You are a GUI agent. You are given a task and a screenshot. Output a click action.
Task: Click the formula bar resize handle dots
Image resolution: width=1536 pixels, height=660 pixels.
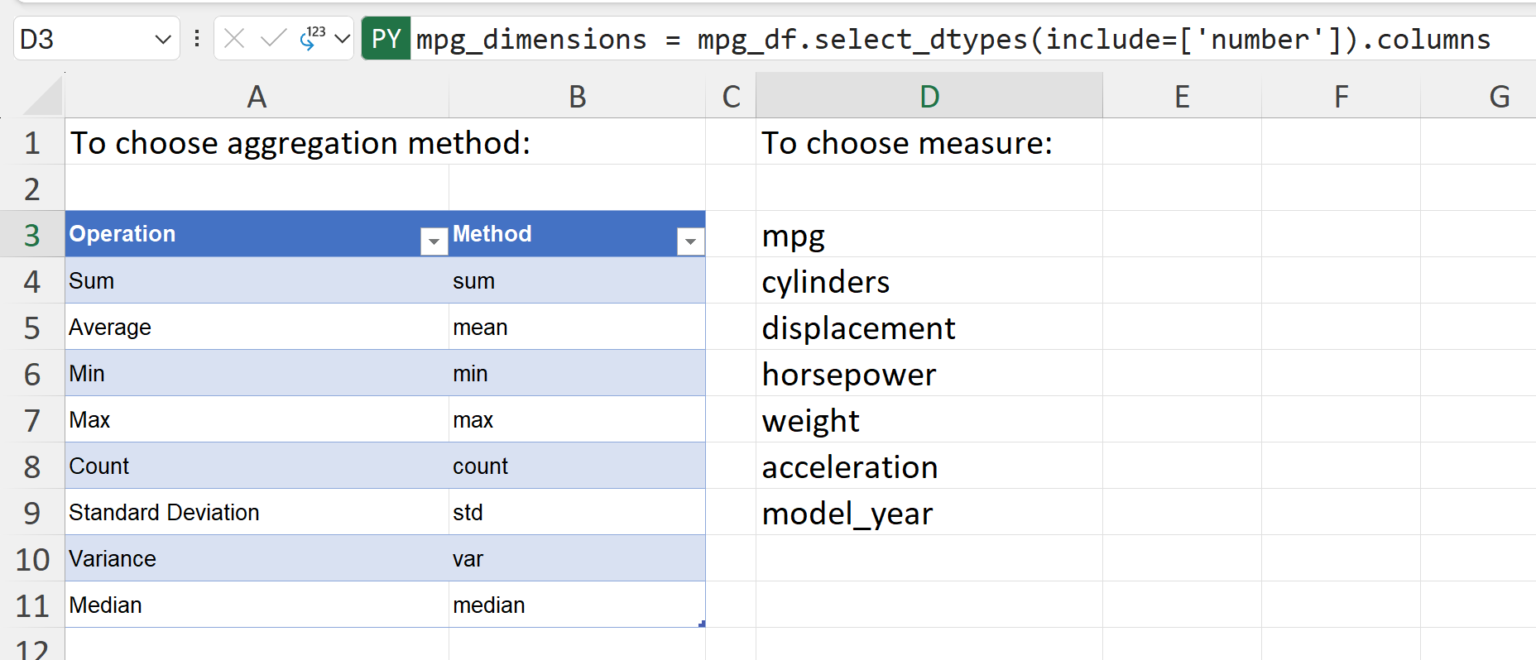[197, 39]
